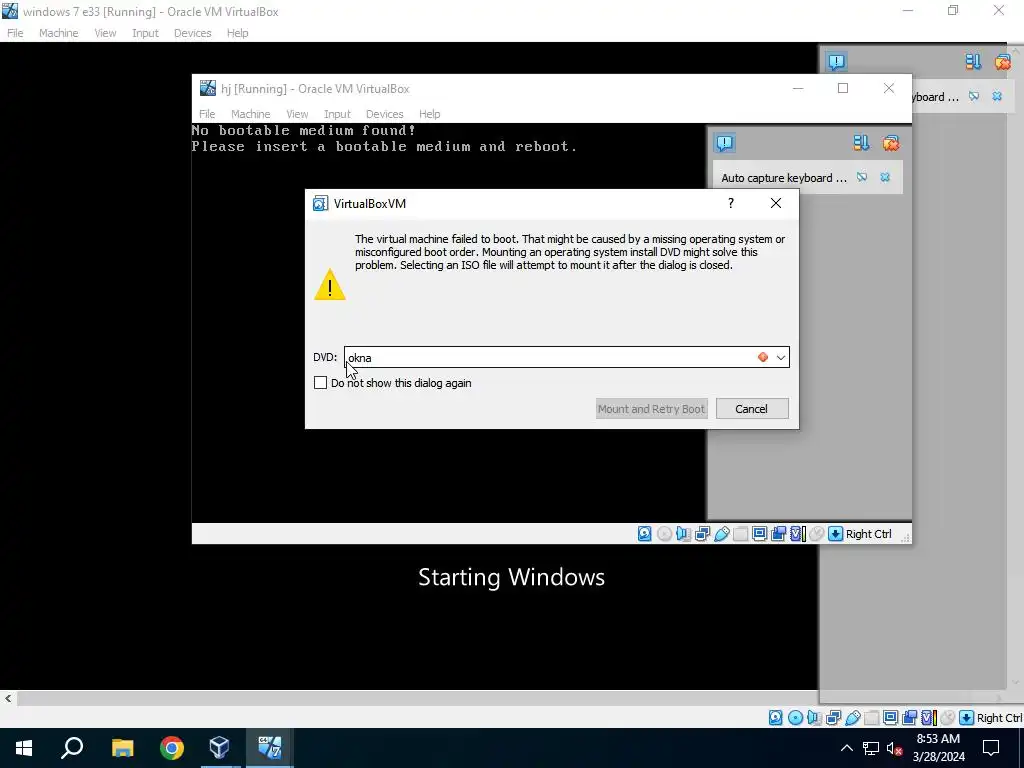This screenshot has height=768, width=1024.
Task: Click red indicator icon inside DVD field
Action: click(763, 357)
